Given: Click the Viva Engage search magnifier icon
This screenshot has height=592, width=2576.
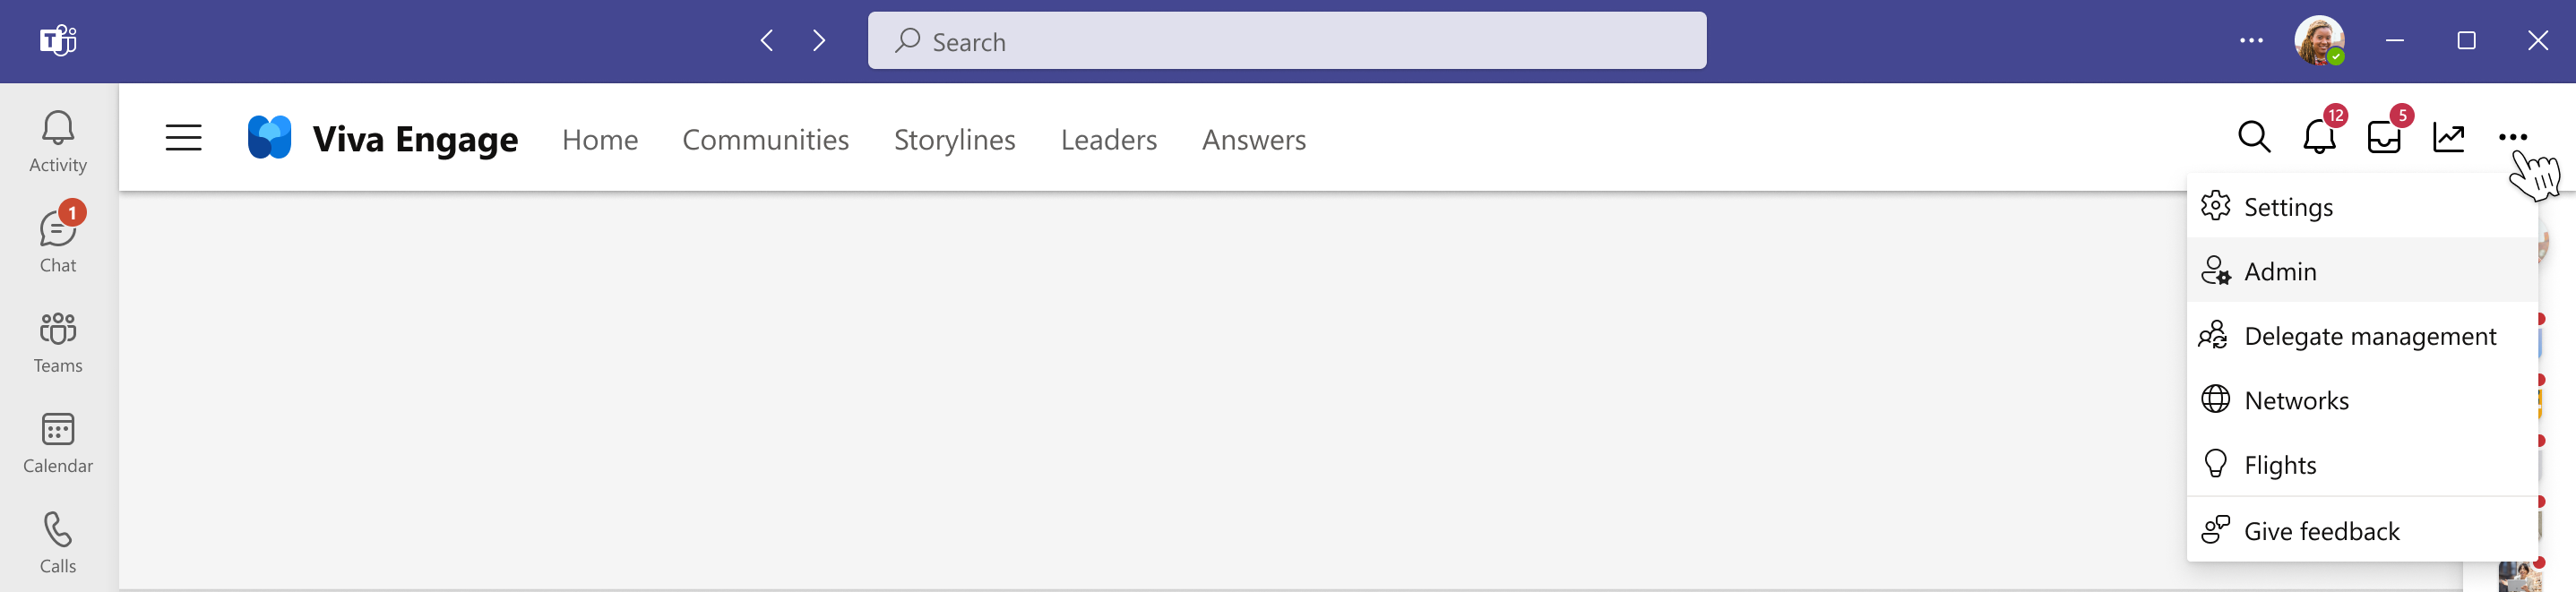Looking at the screenshot, I should click(2253, 137).
